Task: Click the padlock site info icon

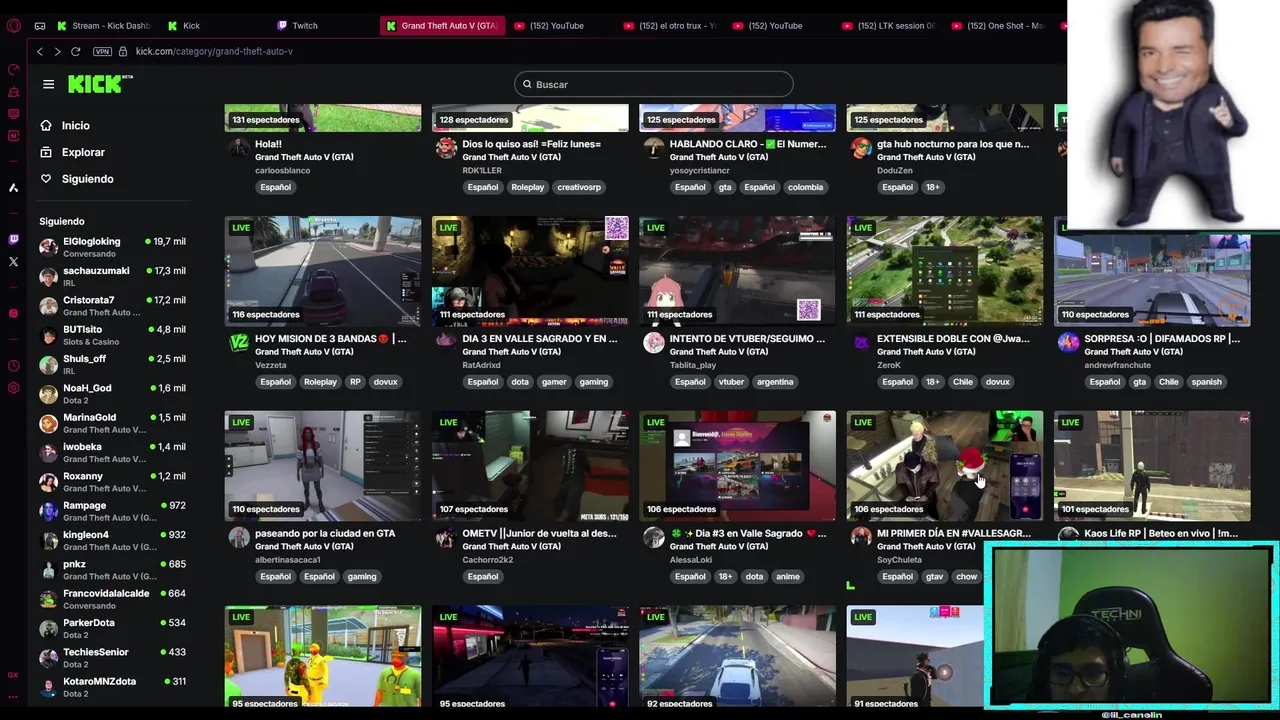Action: (x=123, y=51)
